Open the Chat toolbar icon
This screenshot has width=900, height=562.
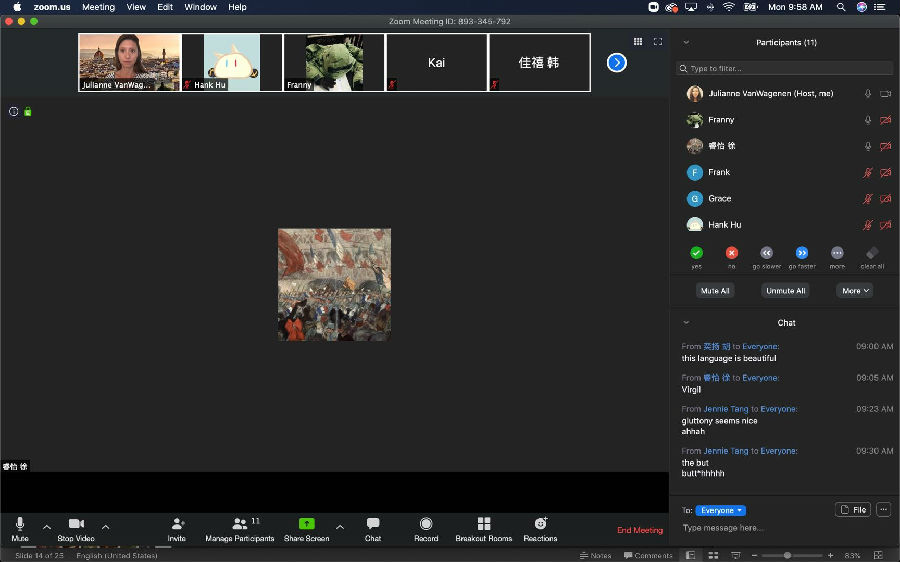click(373, 524)
